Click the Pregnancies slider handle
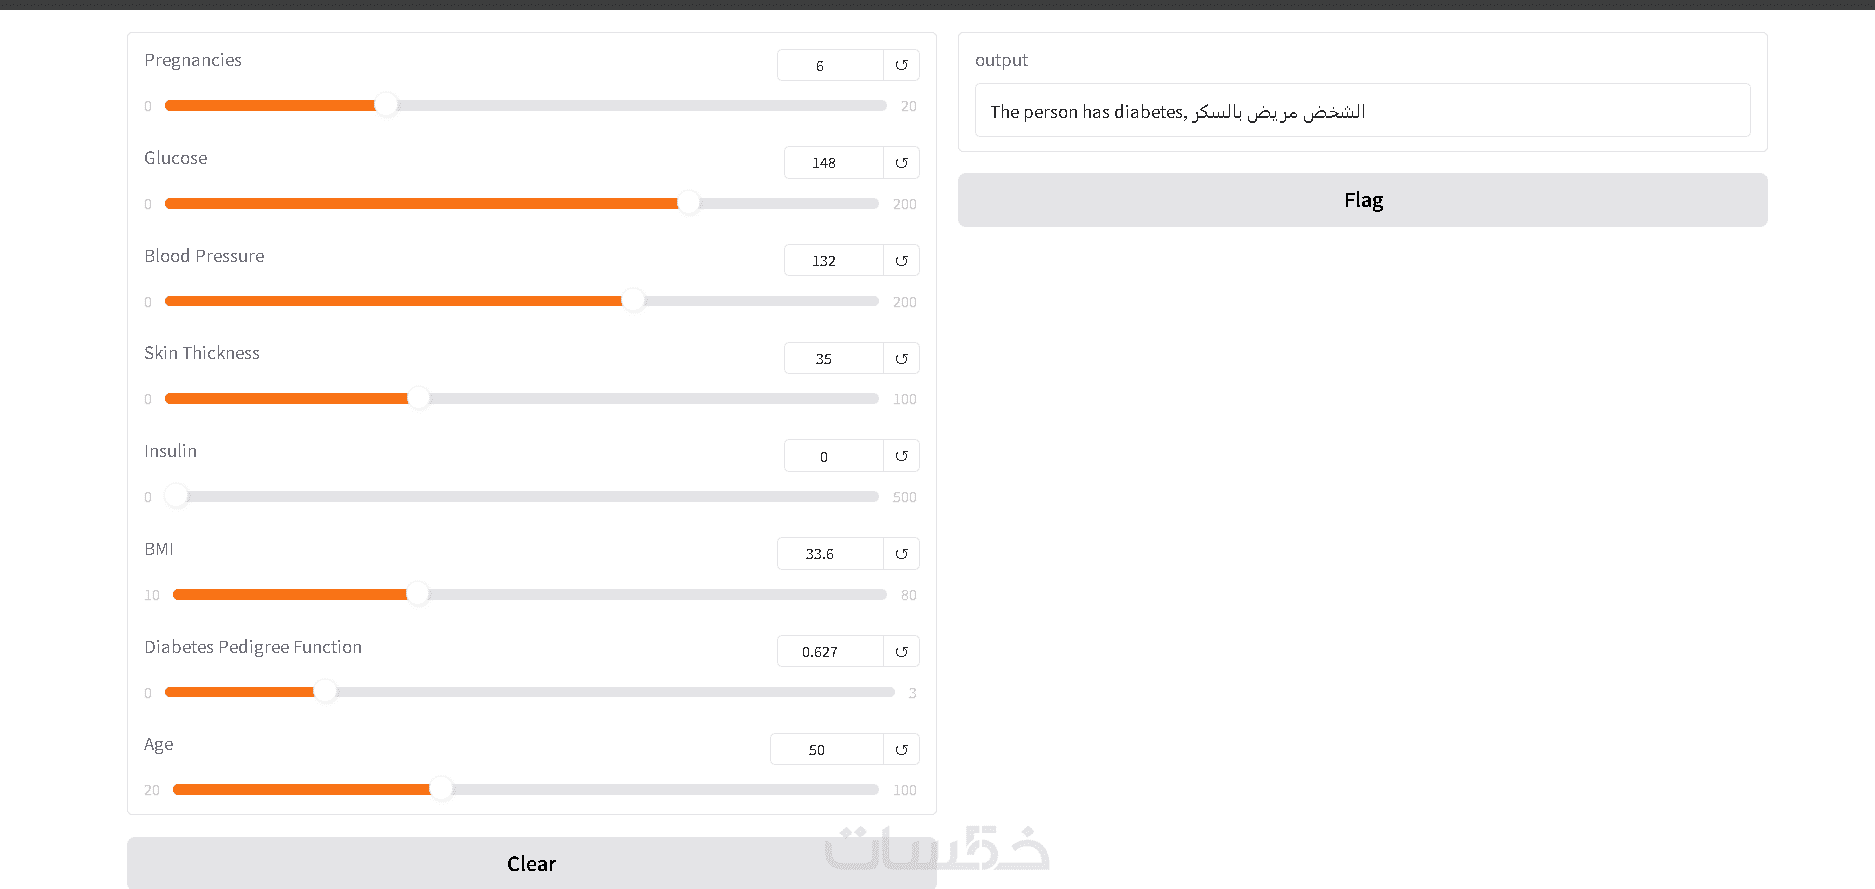Image resolution: width=1875 pixels, height=889 pixels. click(386, 105)
